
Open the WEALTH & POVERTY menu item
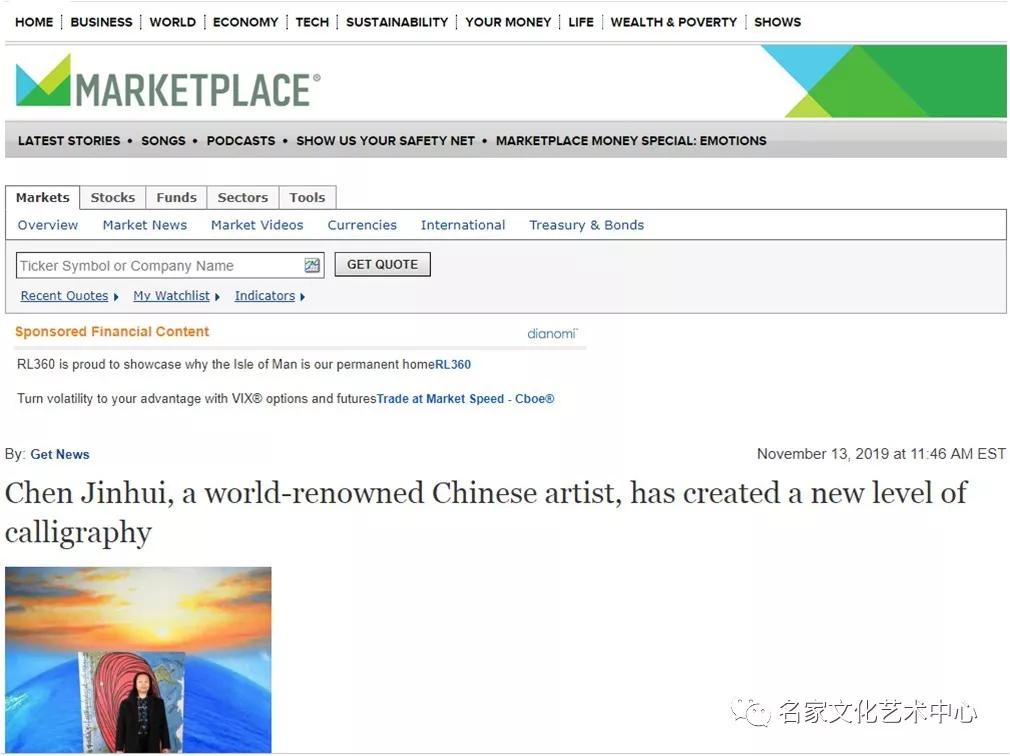(674, 22)
